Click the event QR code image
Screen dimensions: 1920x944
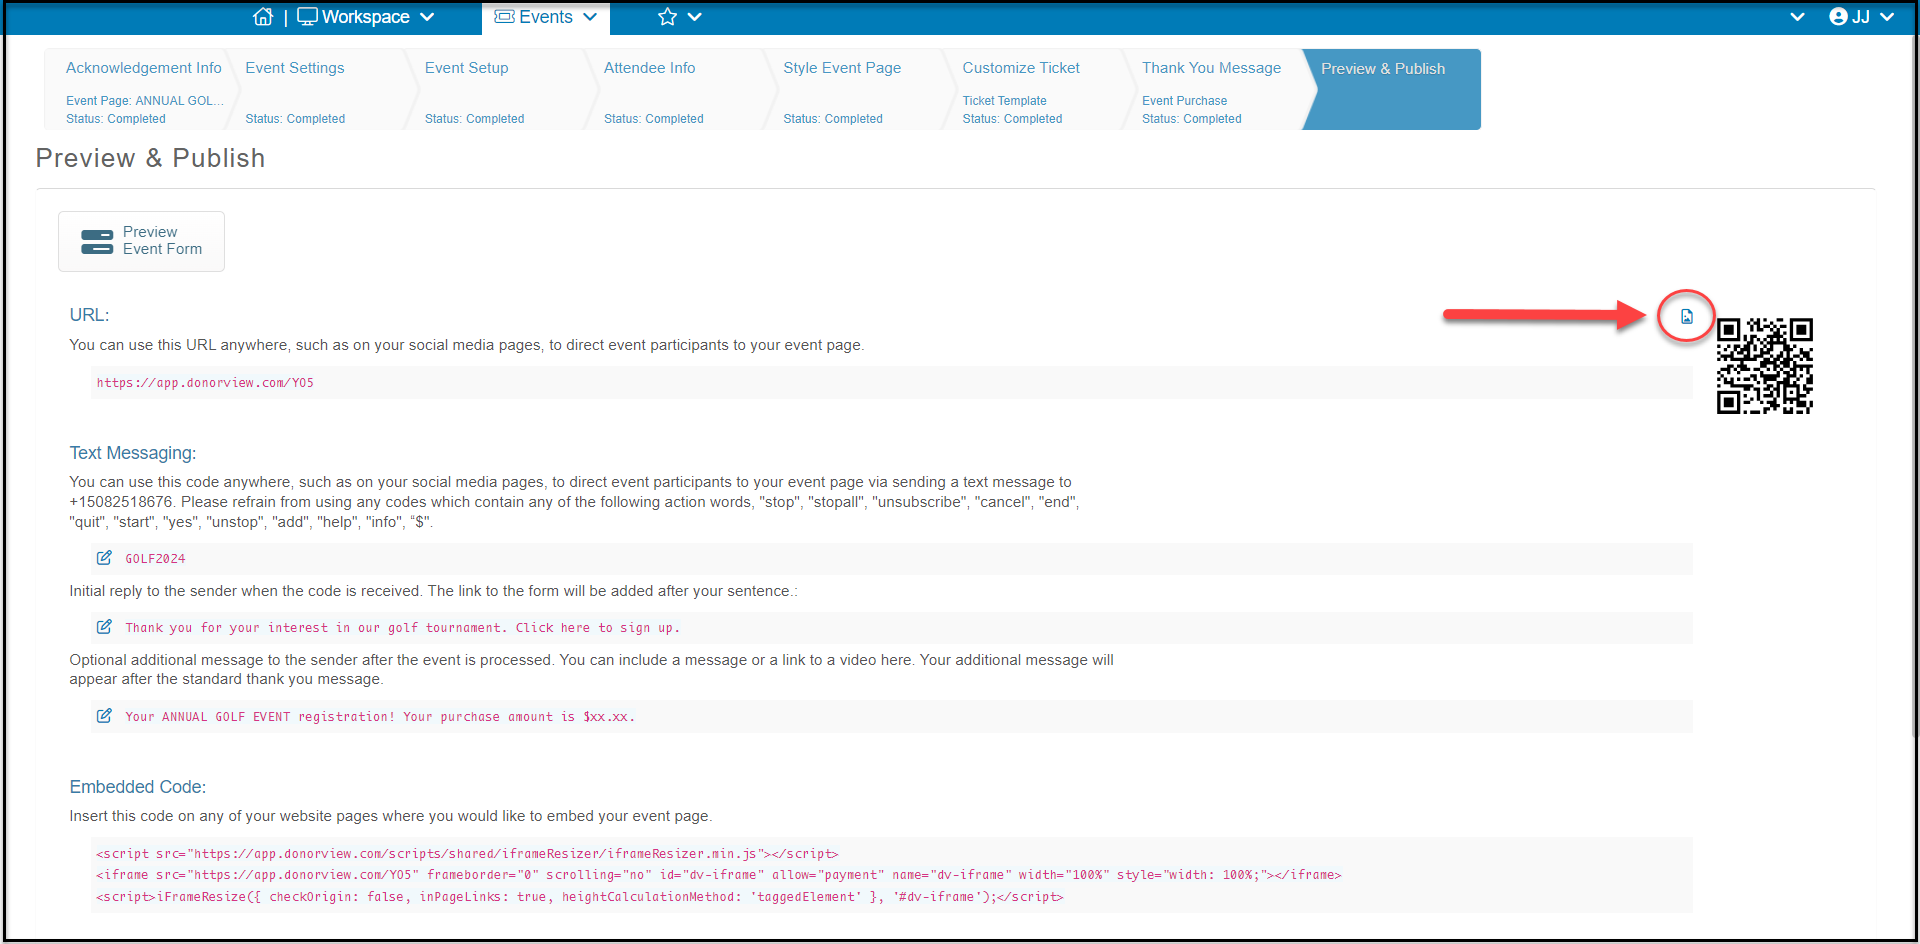[1765, 366]
